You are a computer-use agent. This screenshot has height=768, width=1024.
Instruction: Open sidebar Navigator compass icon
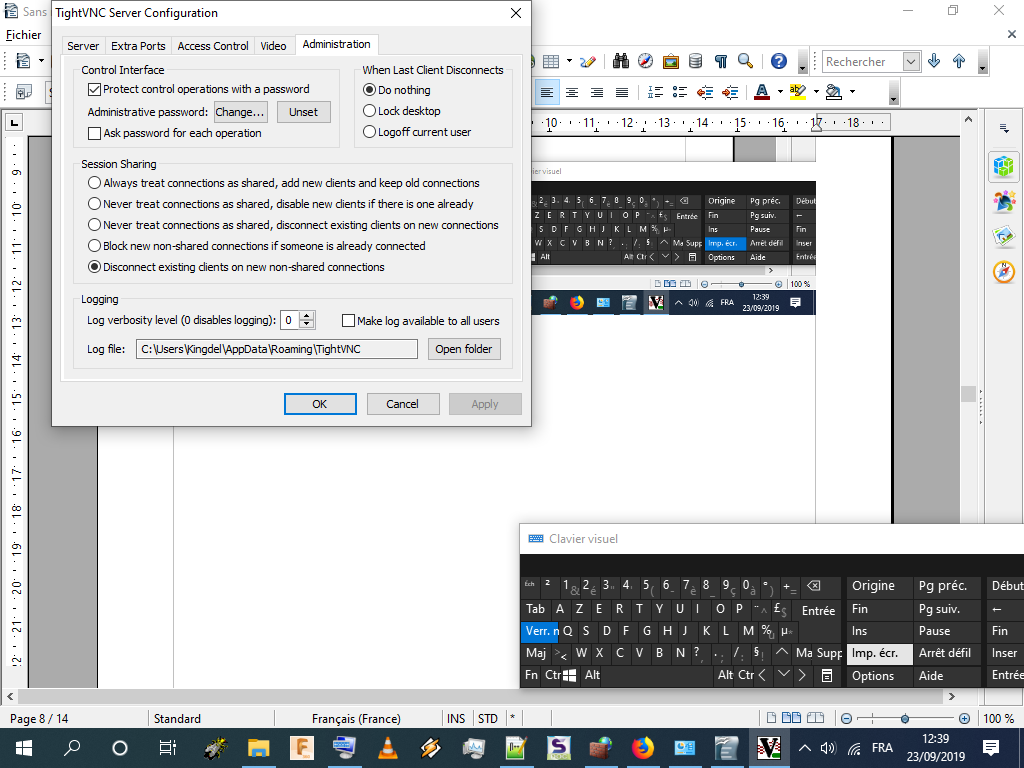[x=1004, y=271]
